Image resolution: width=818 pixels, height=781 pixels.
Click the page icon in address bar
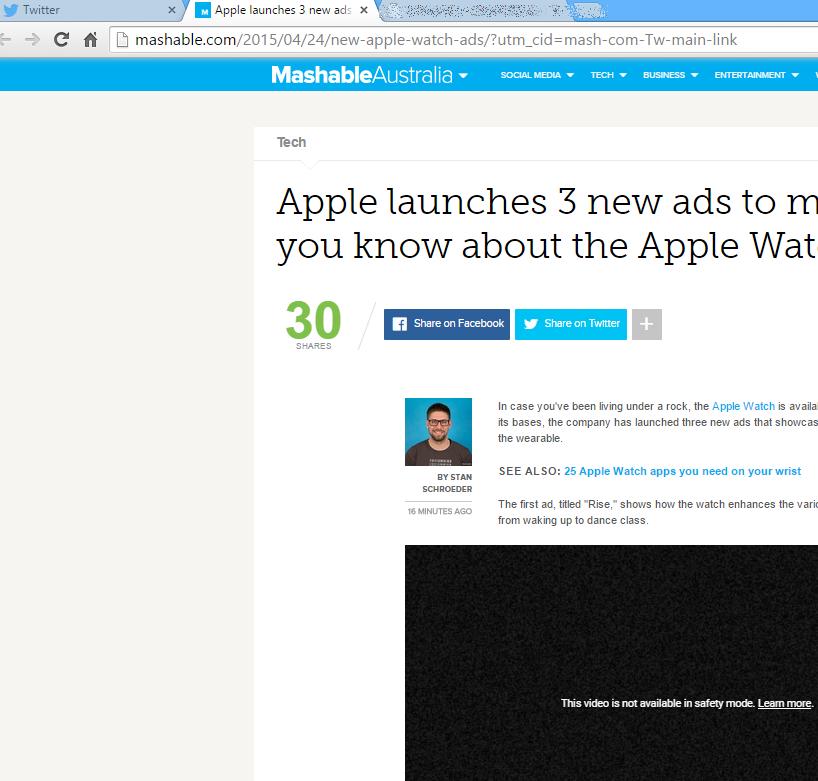tap(122, 40)
